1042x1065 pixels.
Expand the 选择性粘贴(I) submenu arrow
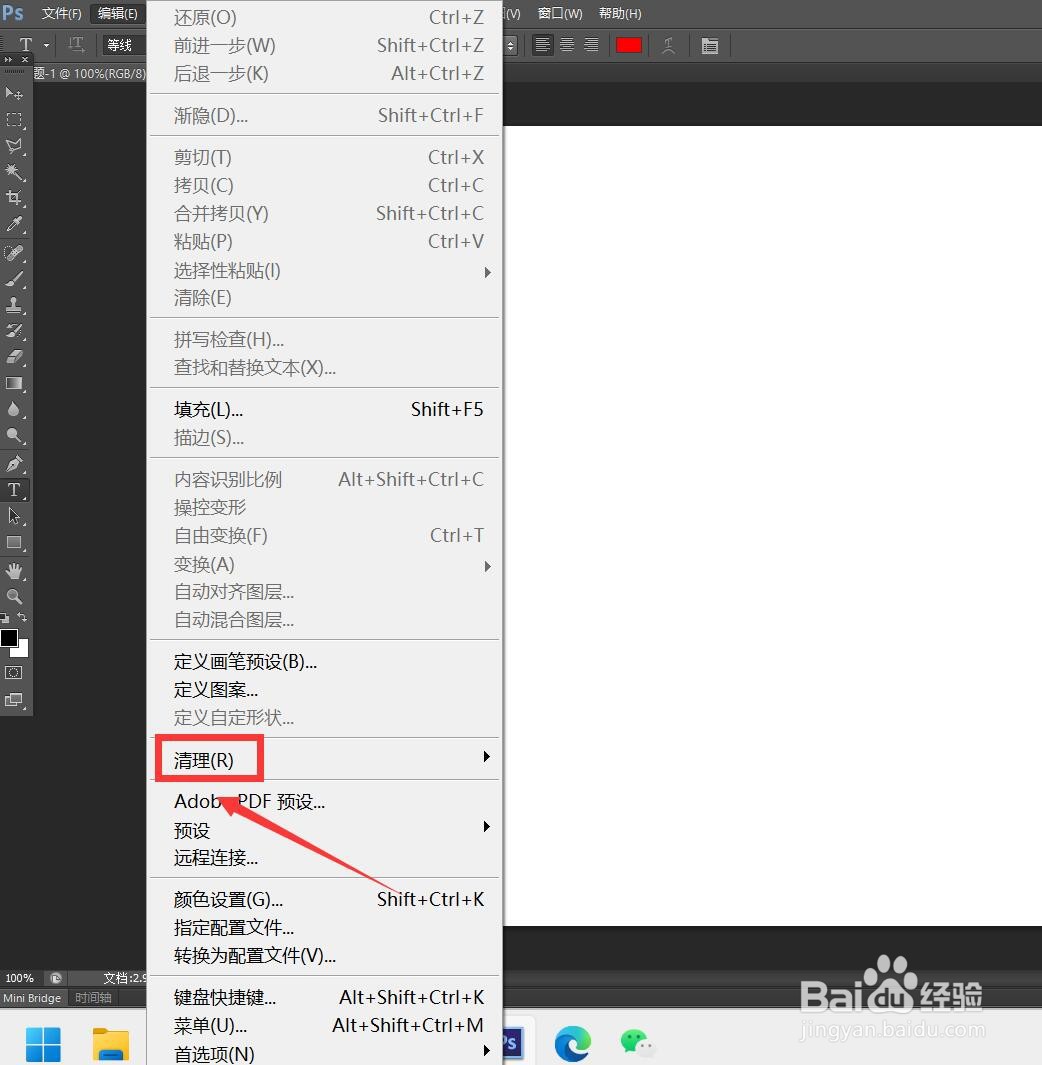(x=487, y=272)
